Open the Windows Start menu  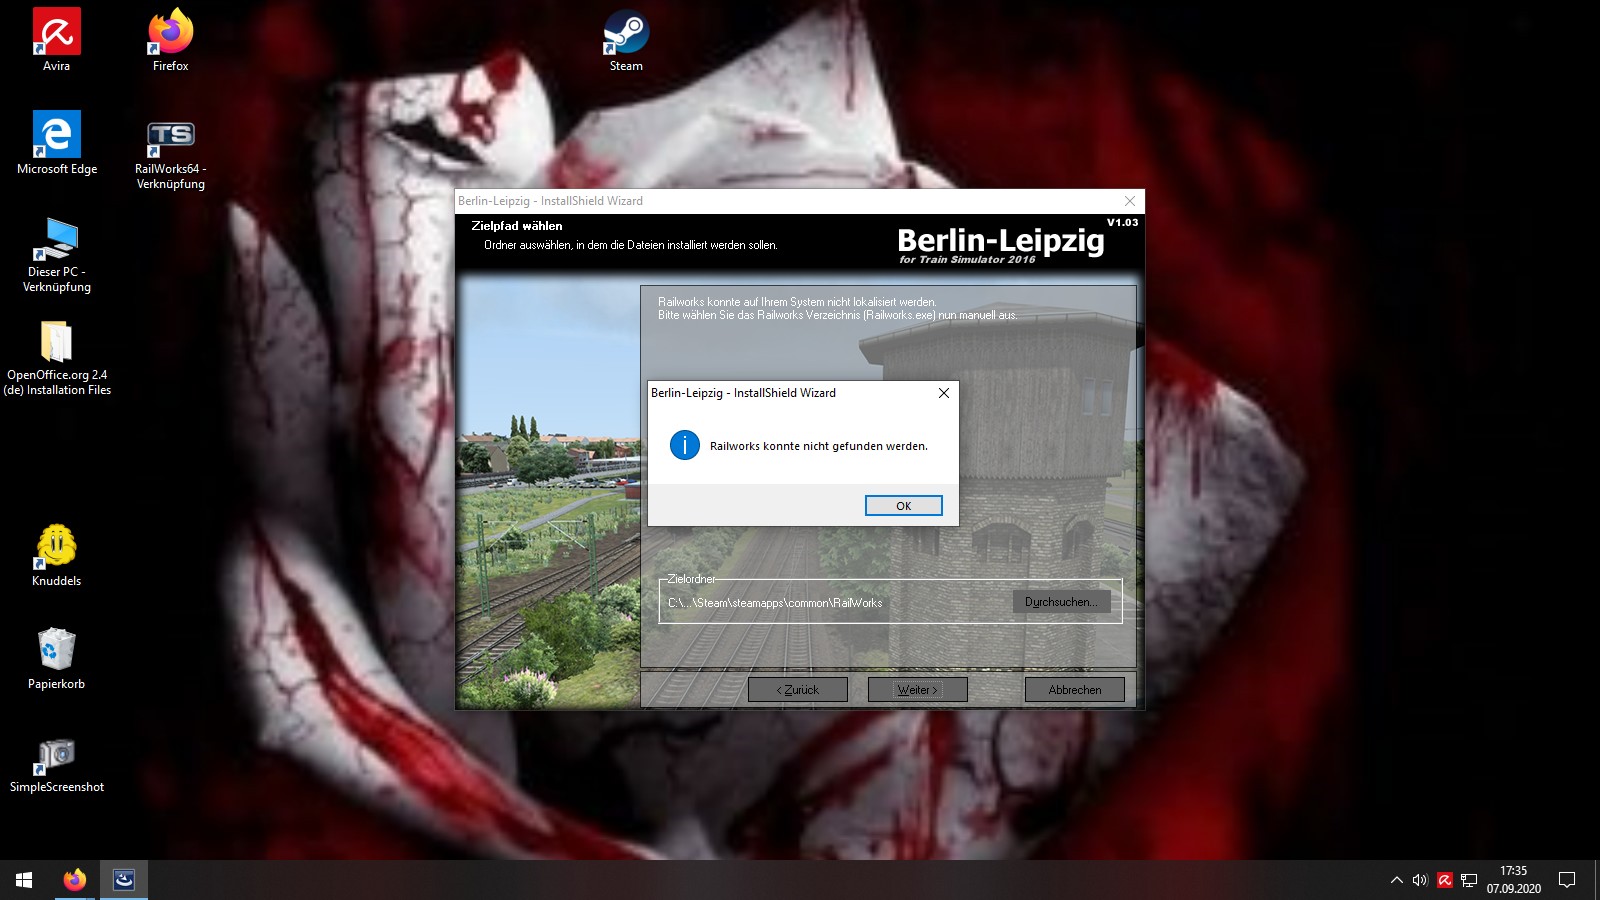24,880
